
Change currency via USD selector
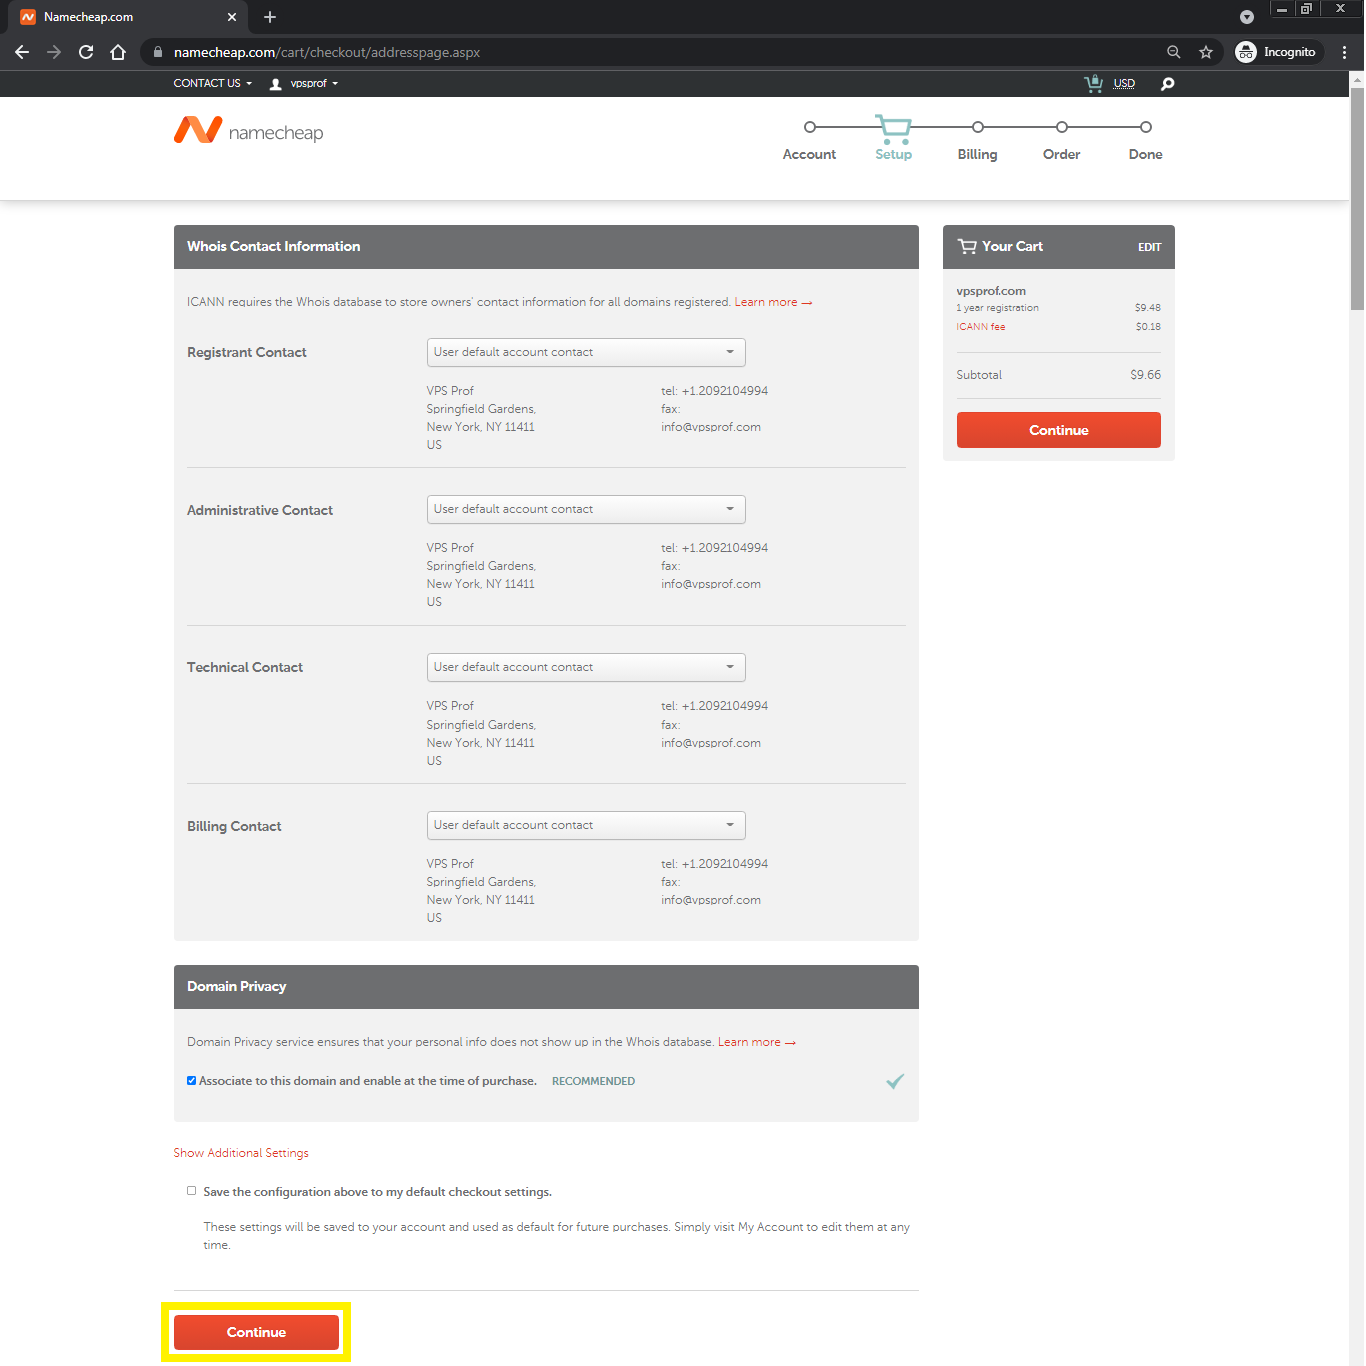1124,84
